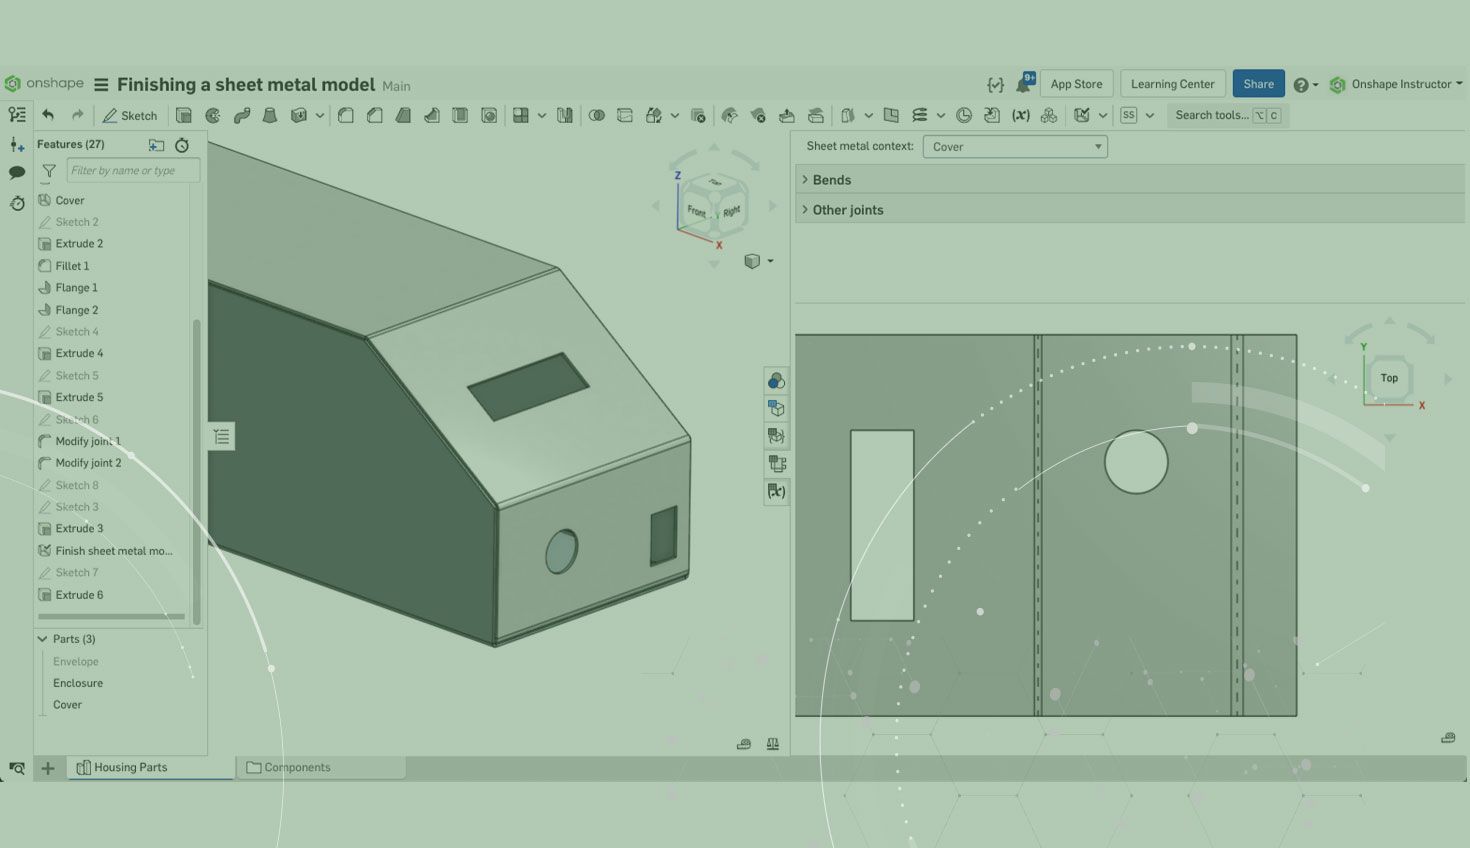Switch to the Housing Parts tab
Viewport: 1470px width, 848px height.
point(130,768)
